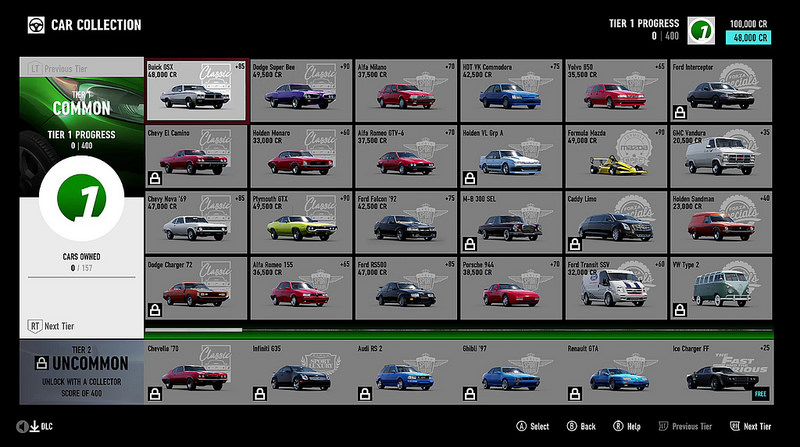The width and height of the screenshot is (800, 447).
Task: Click the lock icon on Caddy Limo
Action: pyautogui.click(x=575, y=244)
